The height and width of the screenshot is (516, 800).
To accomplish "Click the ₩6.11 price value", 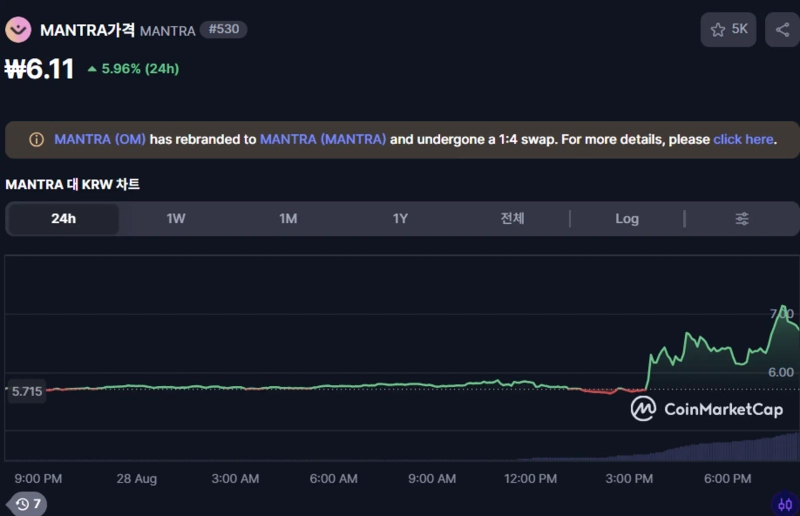I will [40, 69].
